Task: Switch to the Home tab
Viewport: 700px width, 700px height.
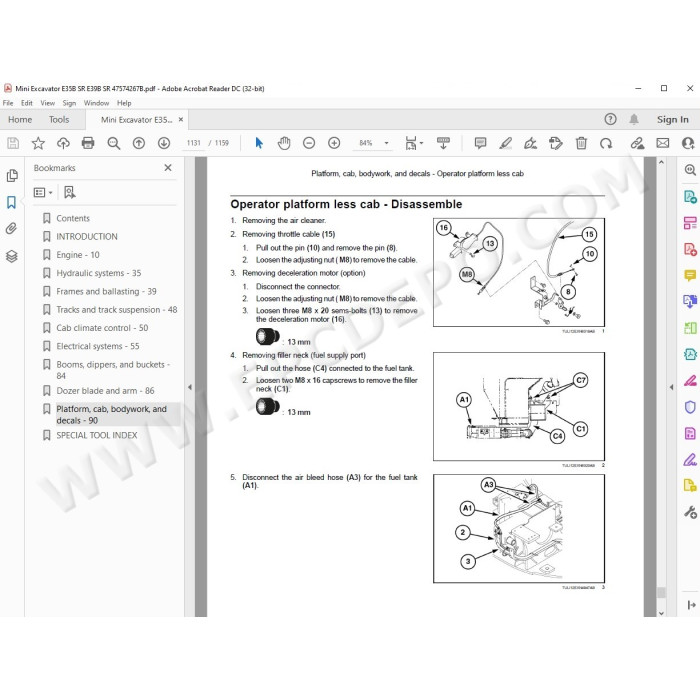Action: click(20, 120)
